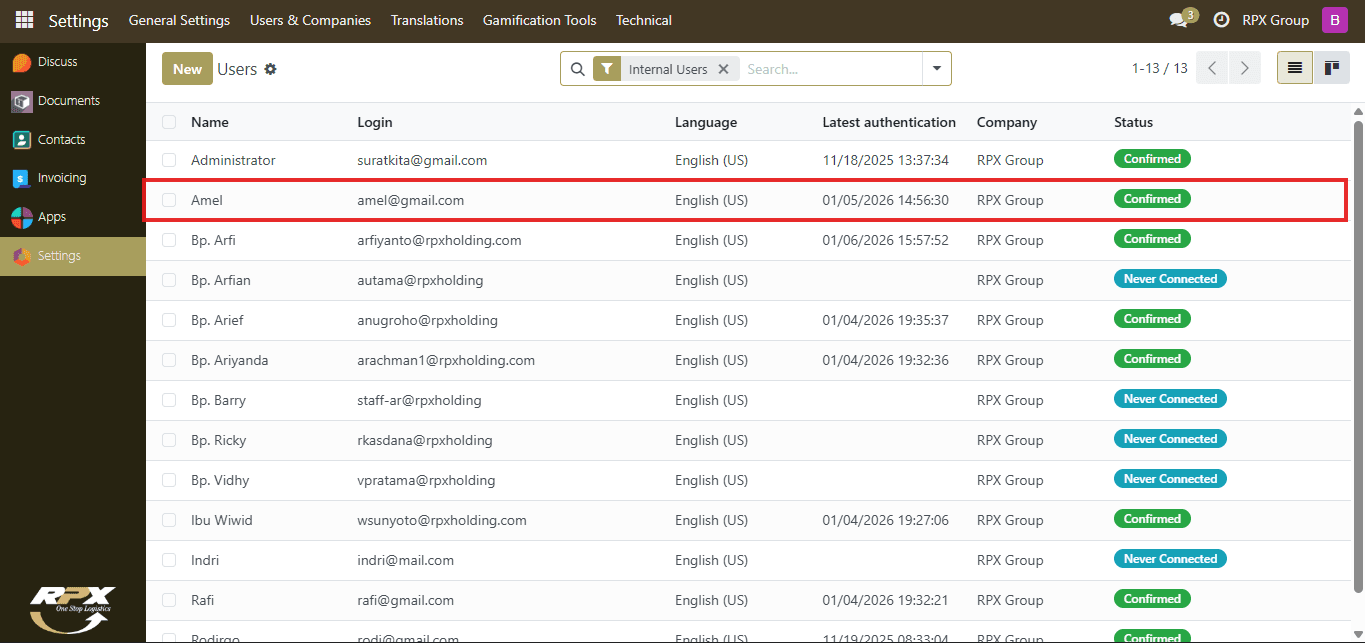
Task: Open the Documents app from sidebar
Action: click(x=73, y=101)
